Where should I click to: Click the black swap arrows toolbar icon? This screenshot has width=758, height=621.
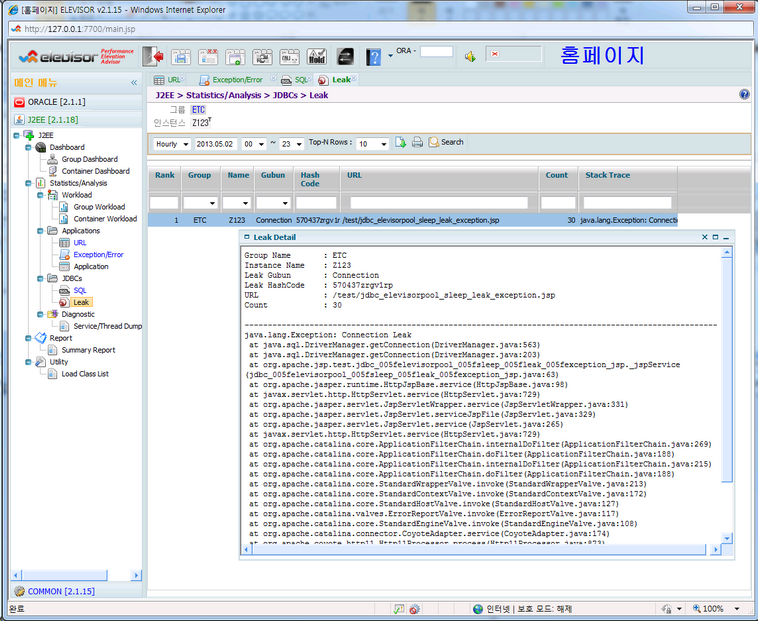pos(345,57)
